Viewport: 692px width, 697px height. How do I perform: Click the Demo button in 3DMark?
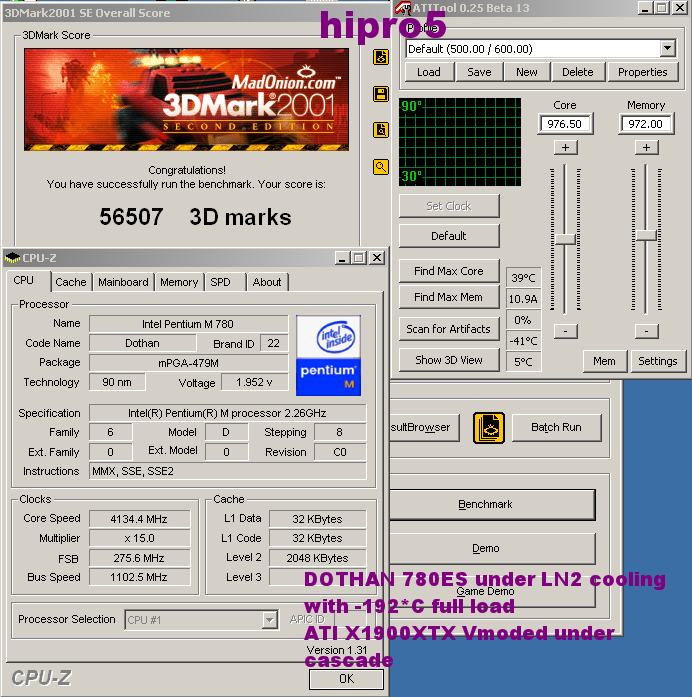coord(491,549)
